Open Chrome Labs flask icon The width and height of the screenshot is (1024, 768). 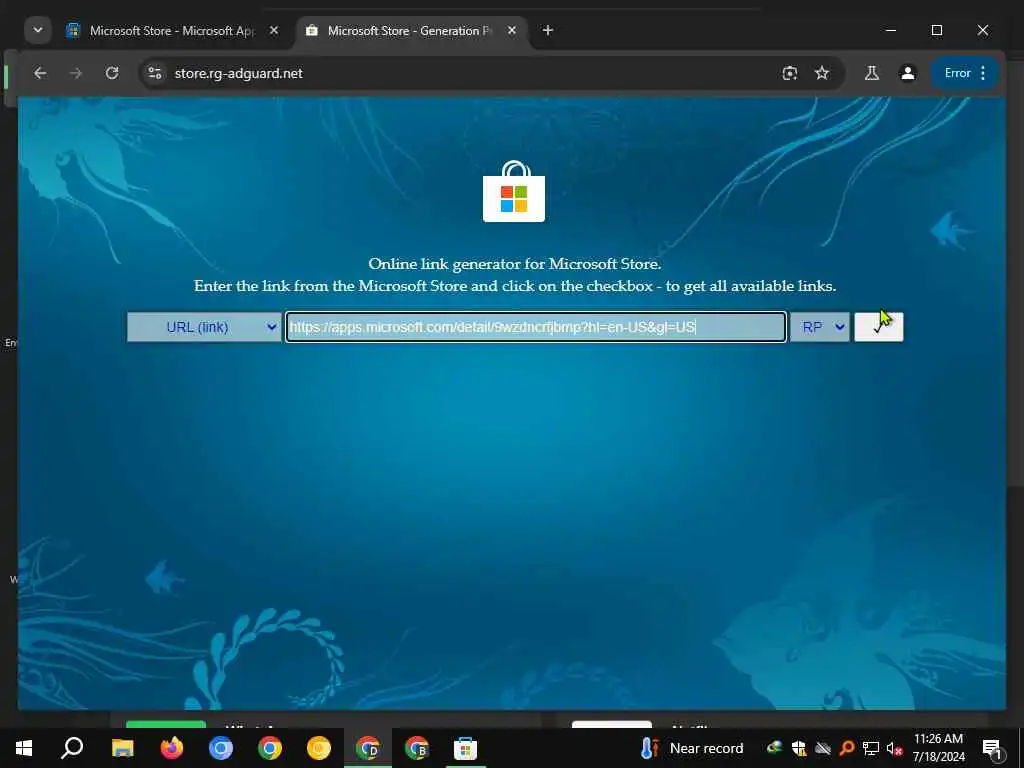872,73
